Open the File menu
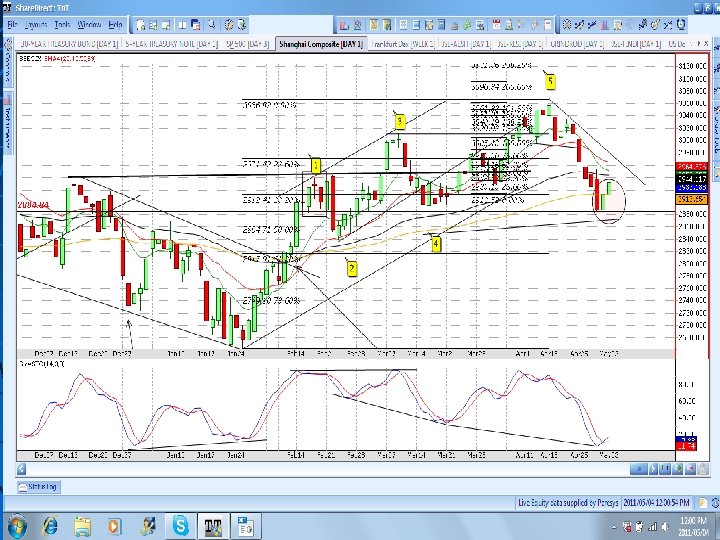This screenshot has height=540, width=720. (x=12, y=25)
